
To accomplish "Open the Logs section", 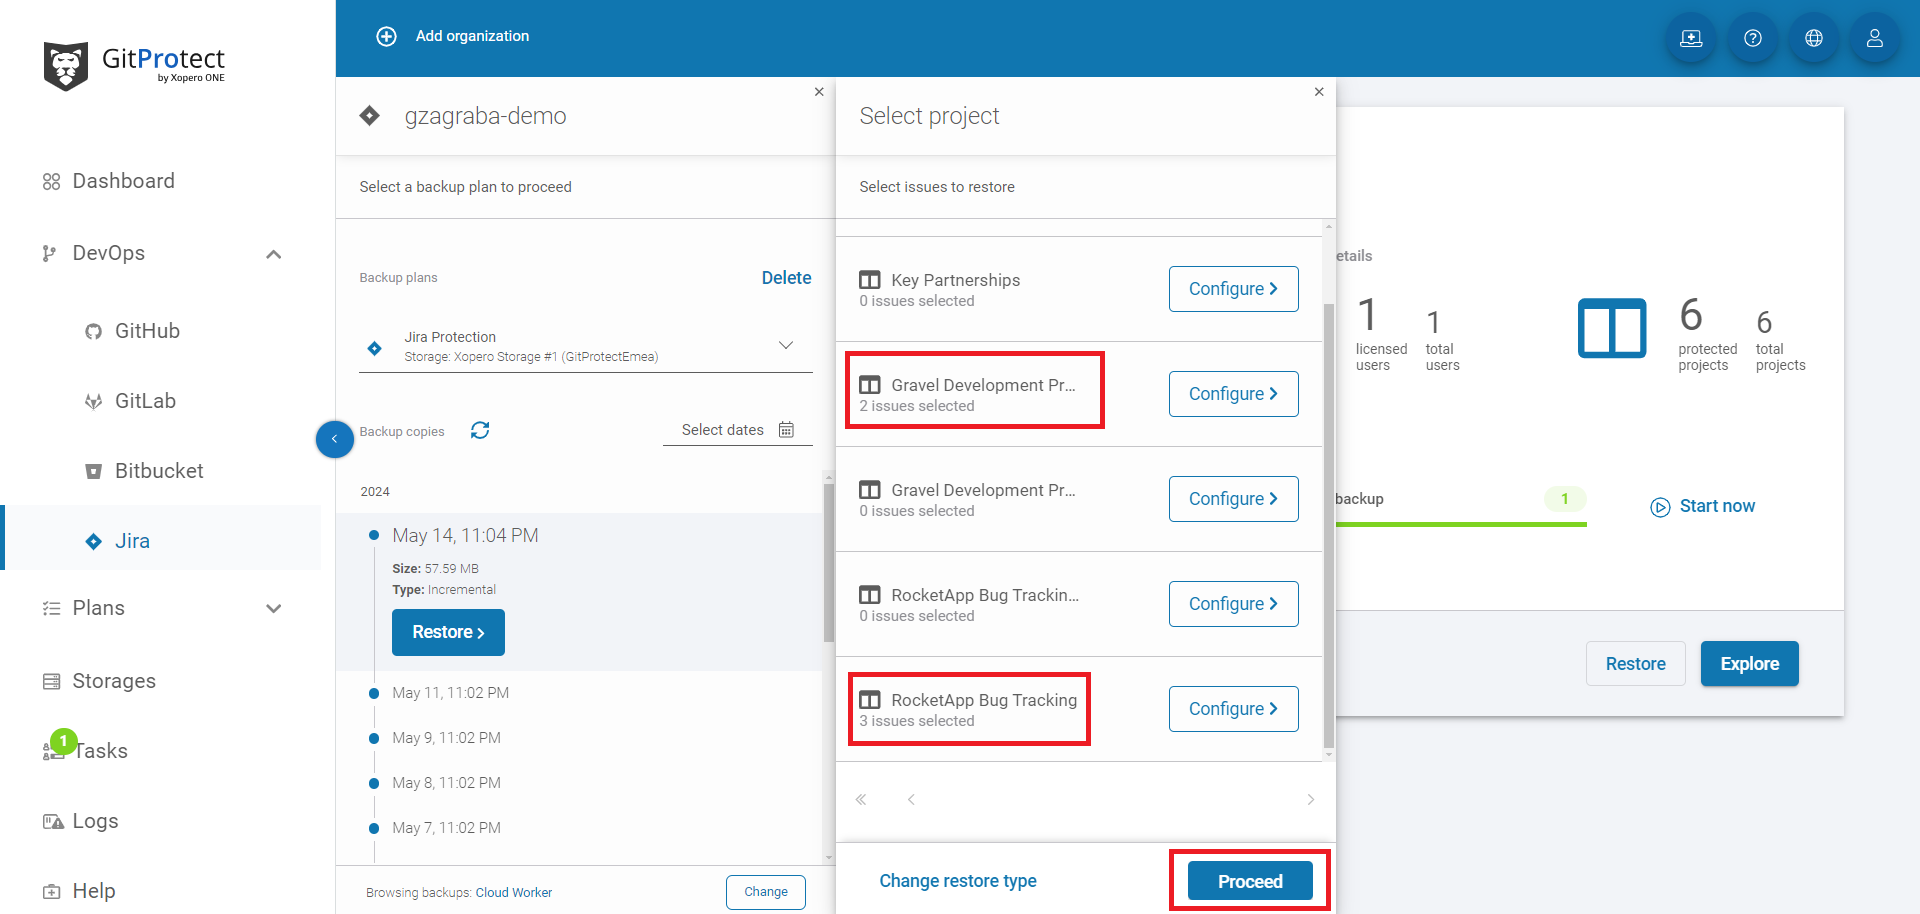I will tap(95, 820).
